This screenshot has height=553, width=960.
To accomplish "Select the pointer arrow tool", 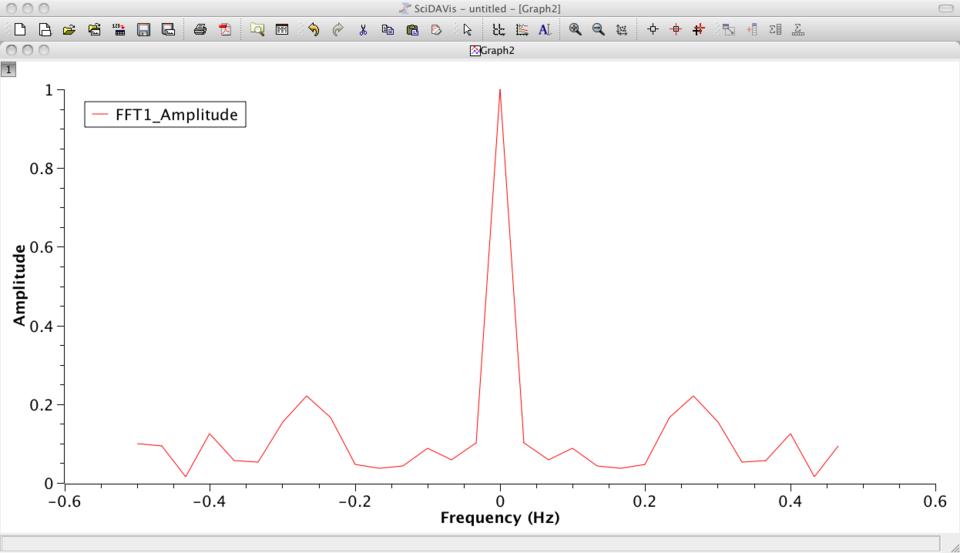I will [467, 30].
